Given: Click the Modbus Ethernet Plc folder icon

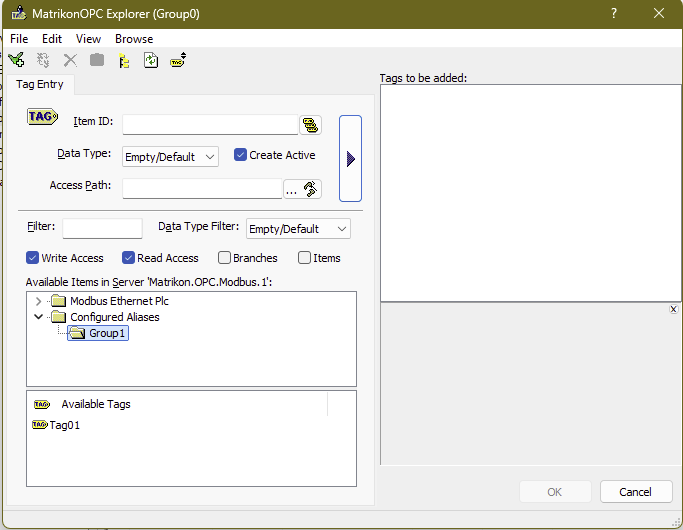Looking at the screenshot, I should tap(58, 301).
